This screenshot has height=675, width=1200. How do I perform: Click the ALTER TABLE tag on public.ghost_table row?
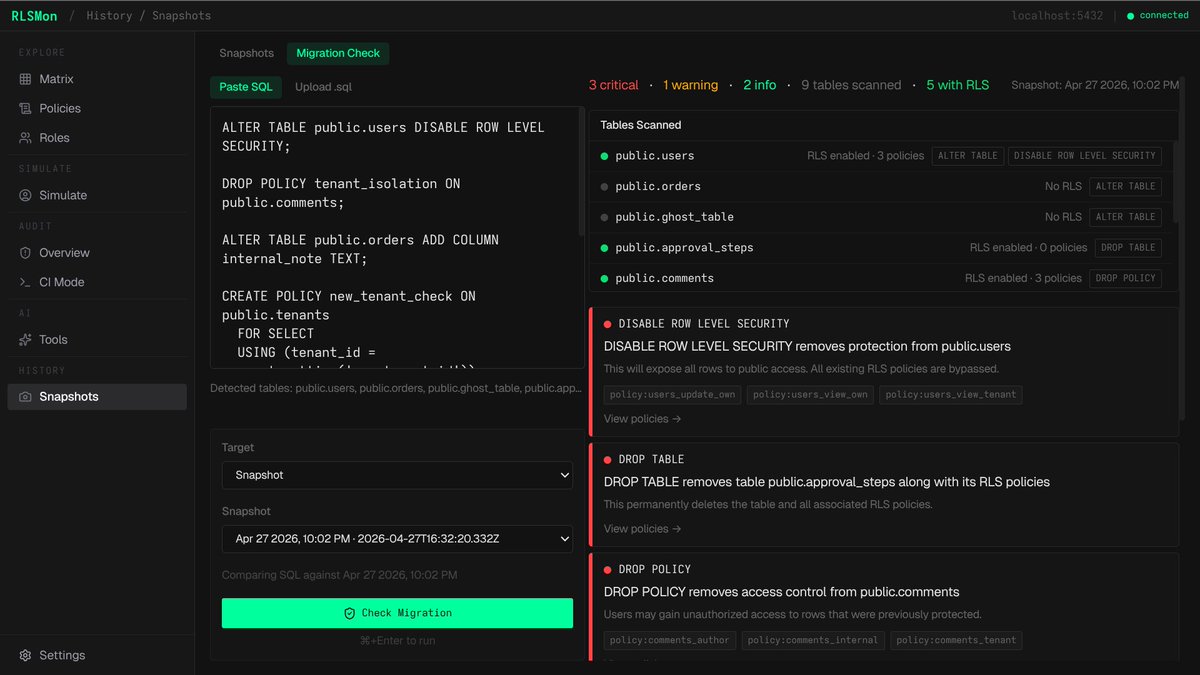[x=1126, y=217]
